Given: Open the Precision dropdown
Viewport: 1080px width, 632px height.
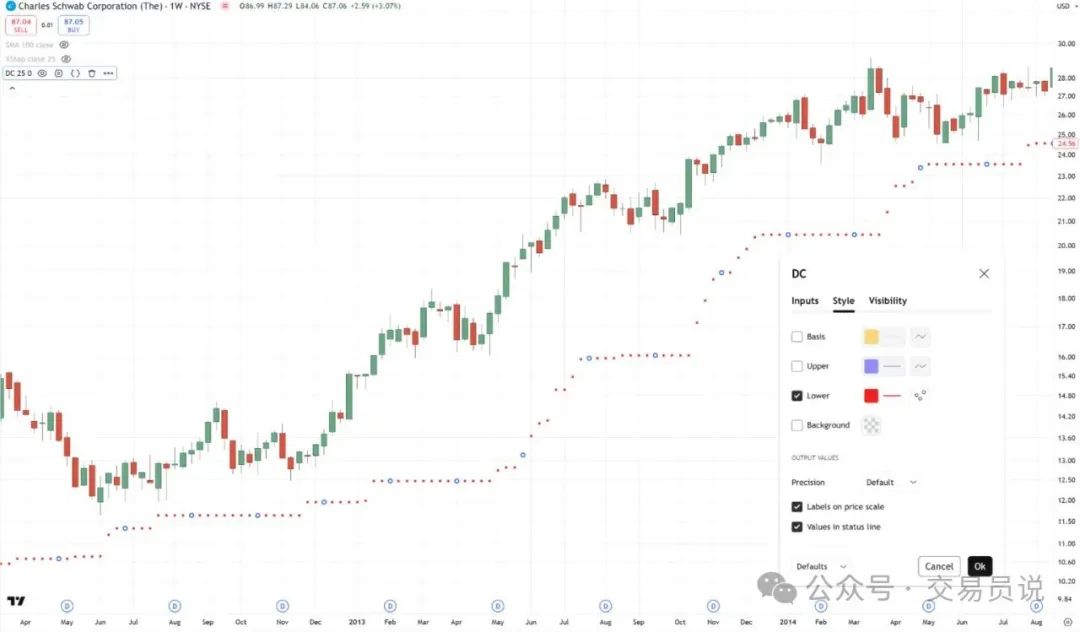Looking at the screenshot, I should pos(891,483).
